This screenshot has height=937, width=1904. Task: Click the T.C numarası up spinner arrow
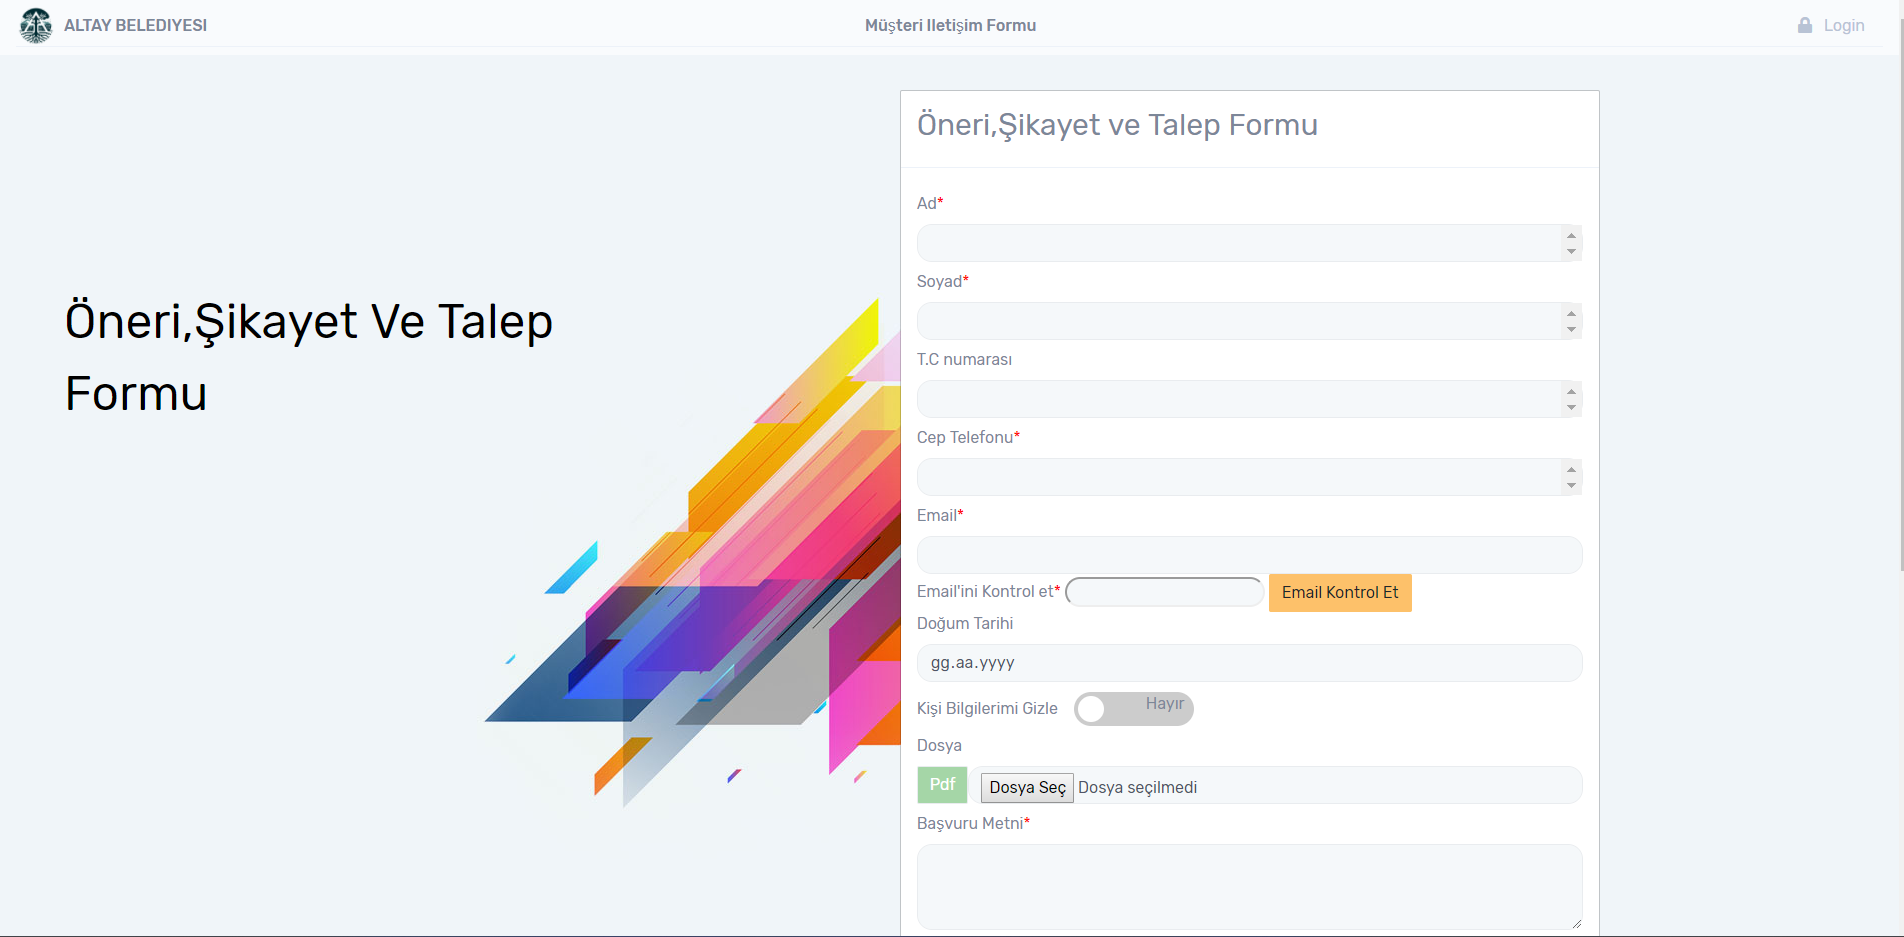[x=1571, y=392]
